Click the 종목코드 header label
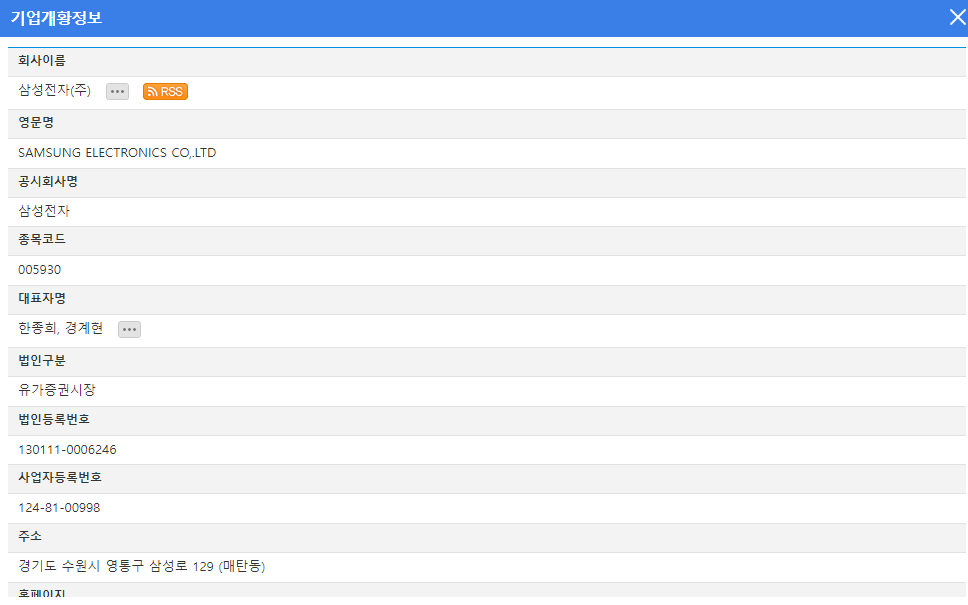The width and height of the screenshot is (968, 605). [42, 240]
